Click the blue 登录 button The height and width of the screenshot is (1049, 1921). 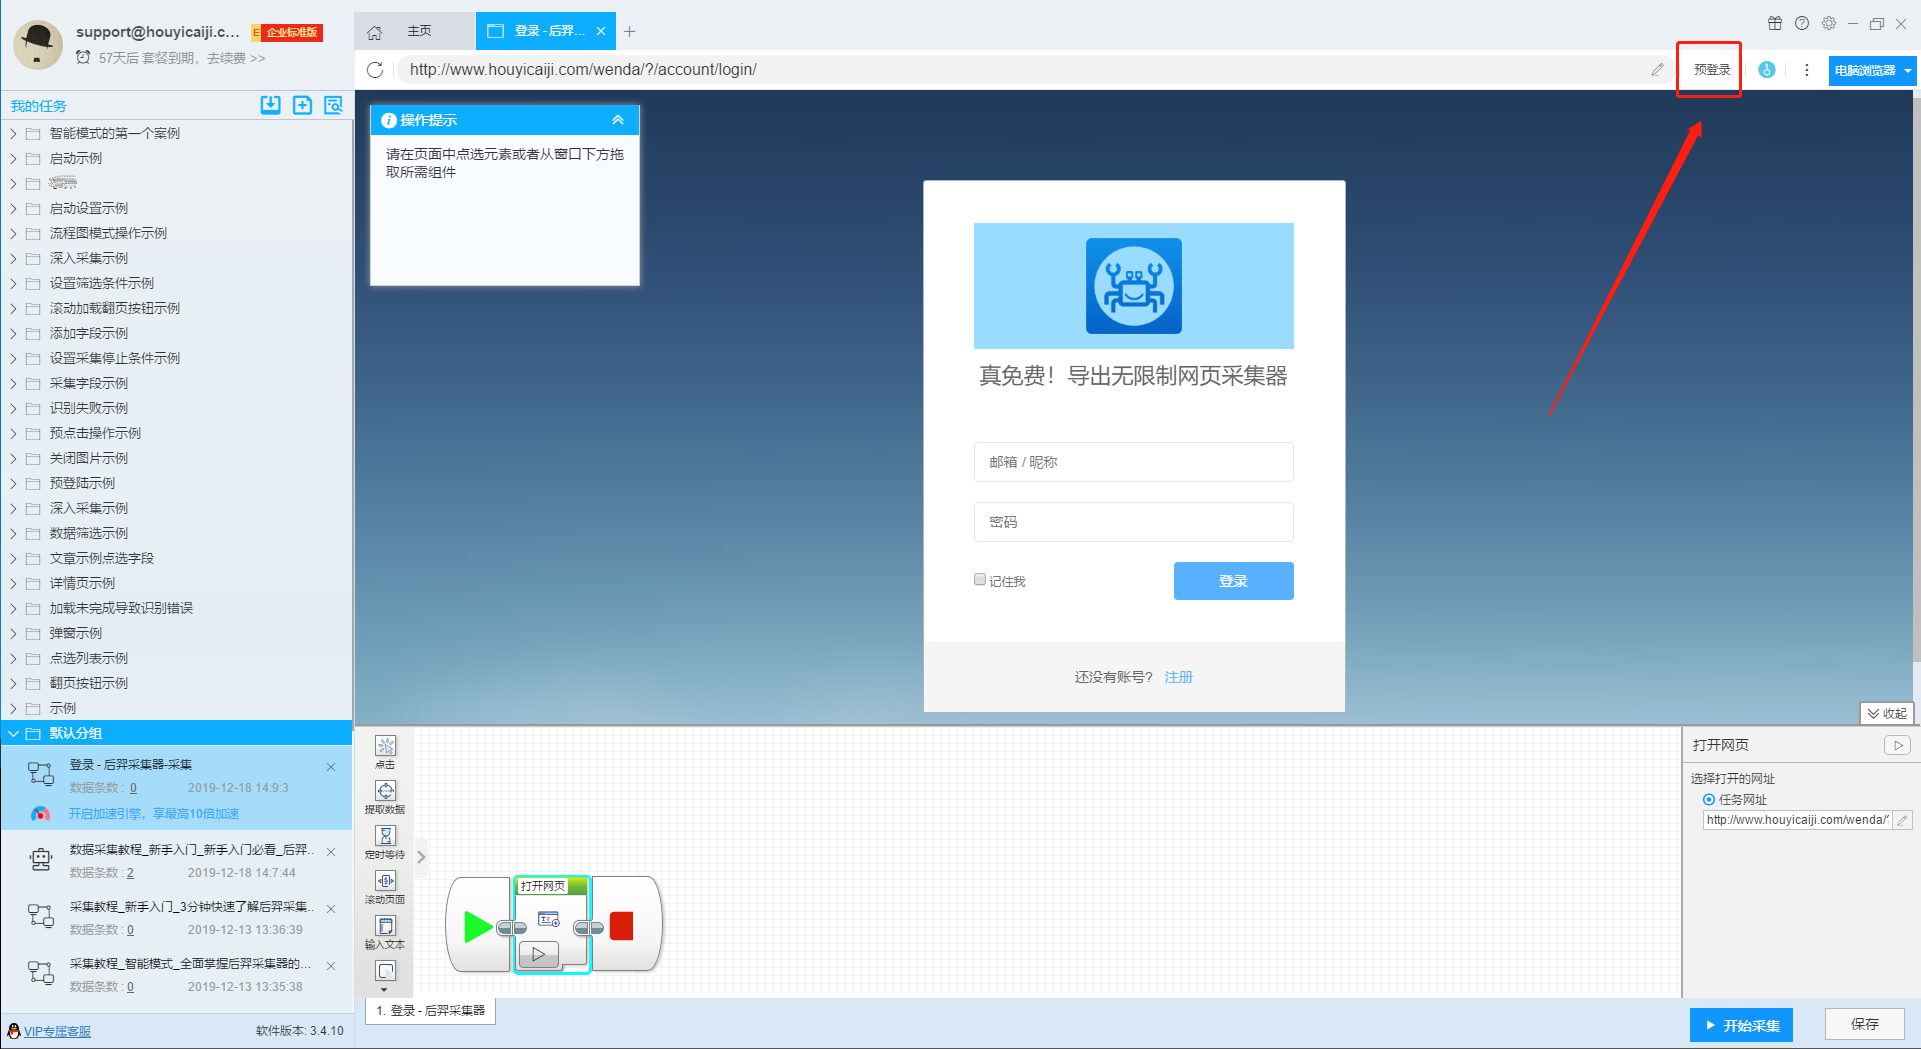point(1233,581)
